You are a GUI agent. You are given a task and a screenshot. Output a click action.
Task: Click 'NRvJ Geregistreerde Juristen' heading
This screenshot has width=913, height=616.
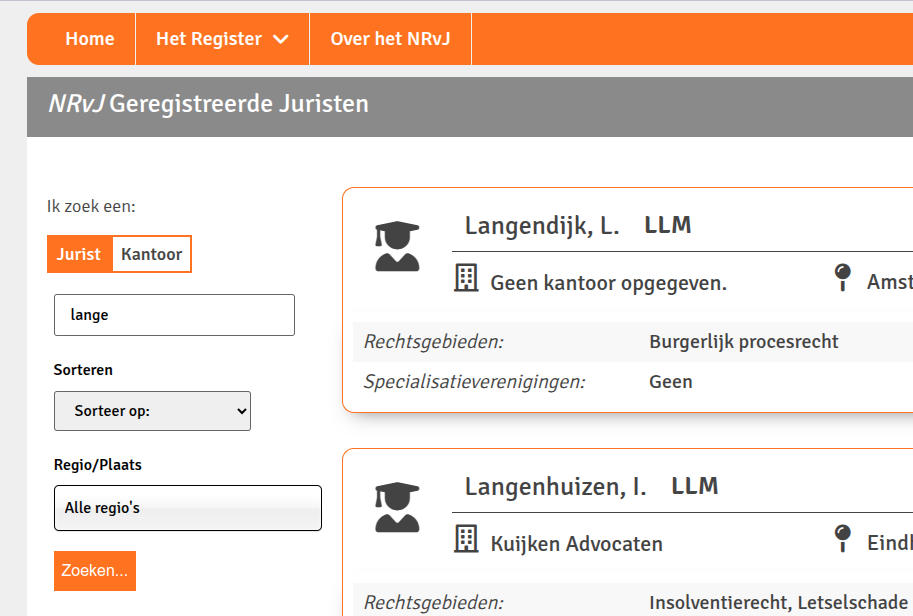pyautogui.click(x=208, y=104)
